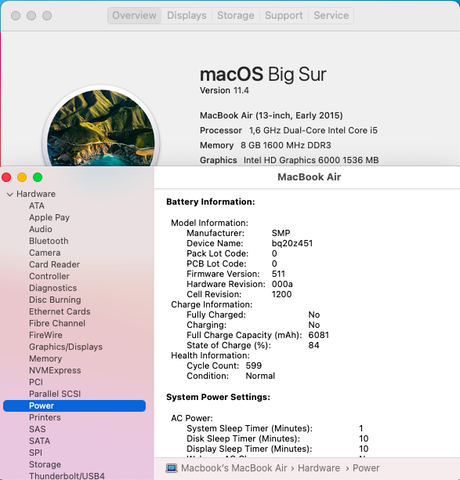Image resolution: width=460 pixels, height=480 pixels.
Task: Select NVMExpress in the sidebar
Action: coord(55,370)
